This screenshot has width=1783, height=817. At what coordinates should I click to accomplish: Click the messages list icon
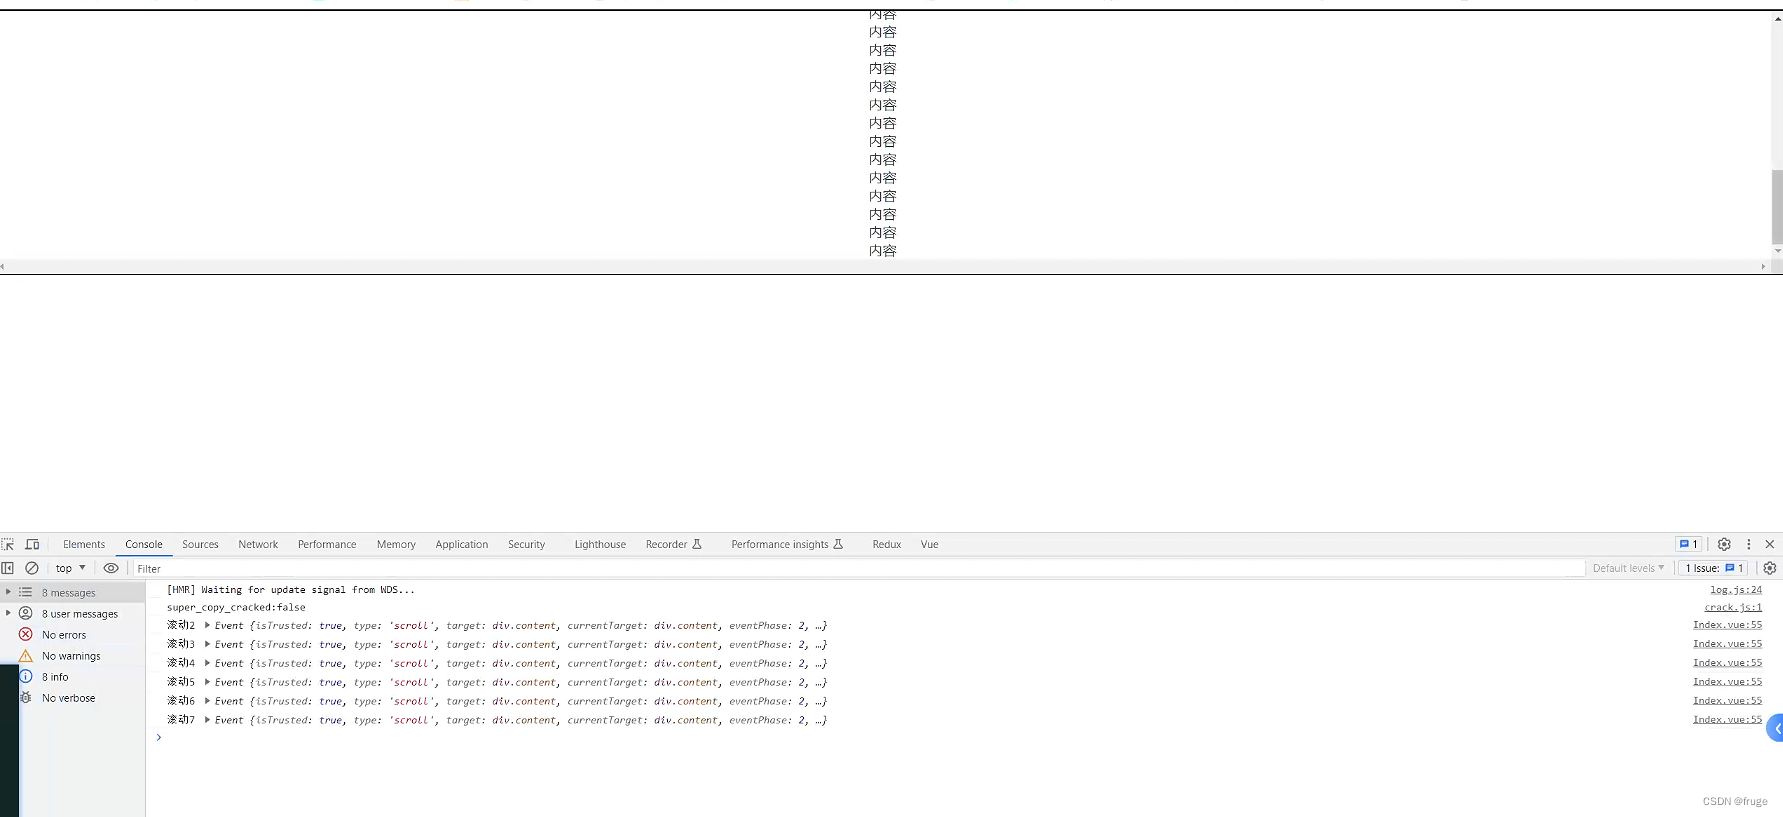(x=26, y=592)
